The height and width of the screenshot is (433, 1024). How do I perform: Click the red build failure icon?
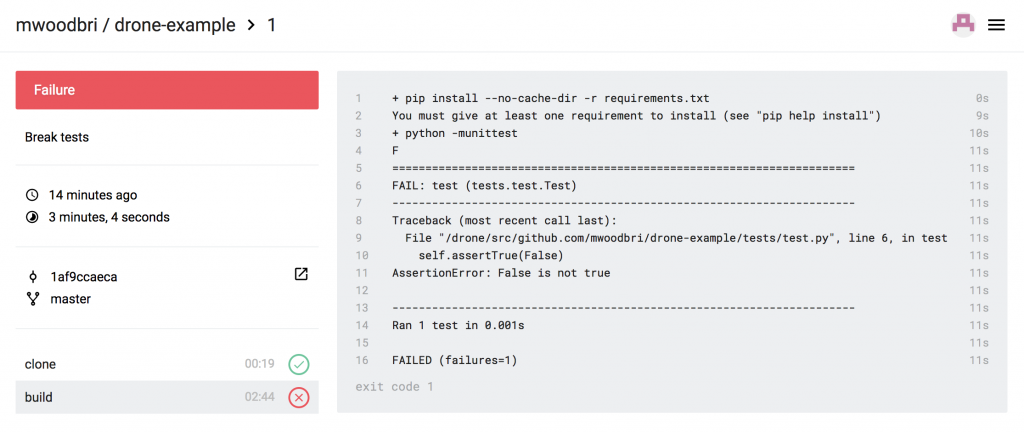pyautogui.click(x=298, y=397)
